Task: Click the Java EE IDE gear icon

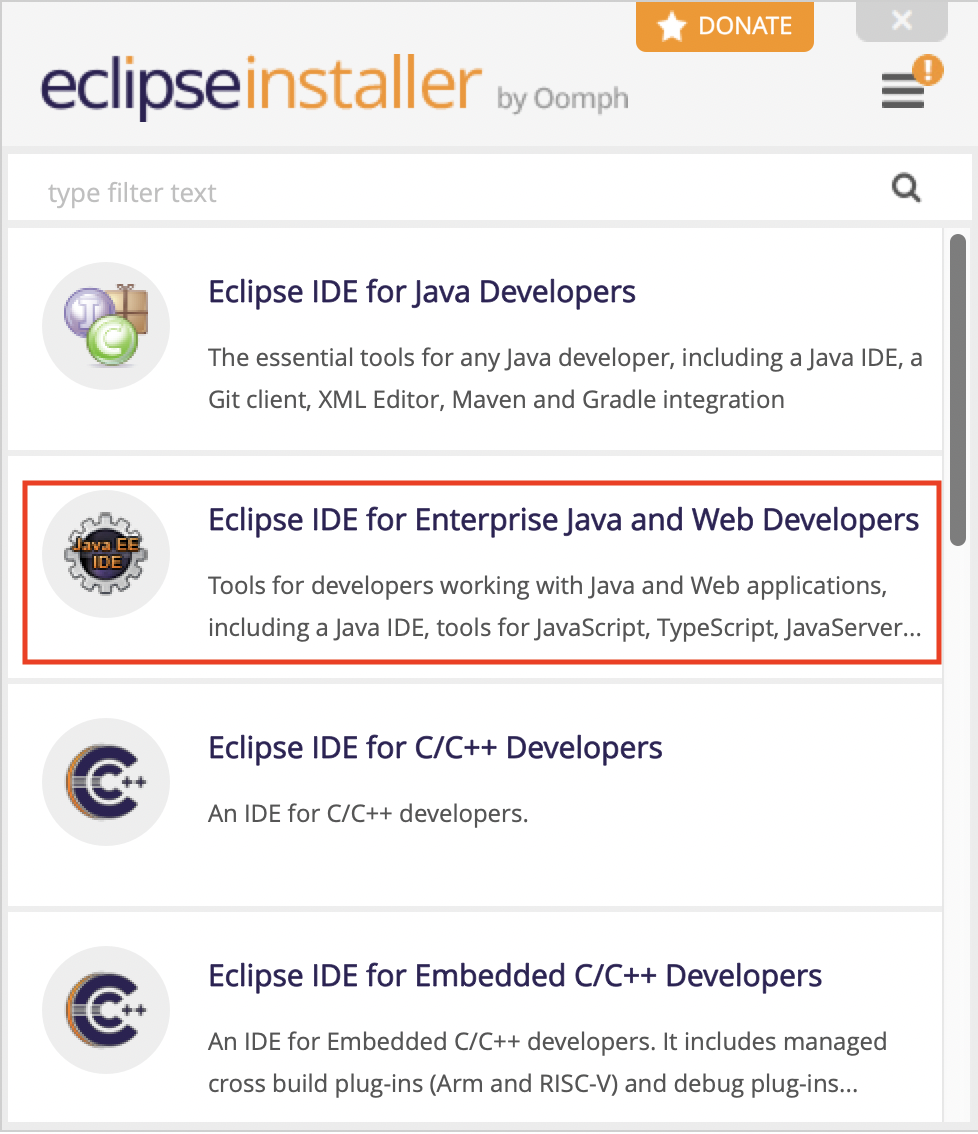Action: pos(106,554)
